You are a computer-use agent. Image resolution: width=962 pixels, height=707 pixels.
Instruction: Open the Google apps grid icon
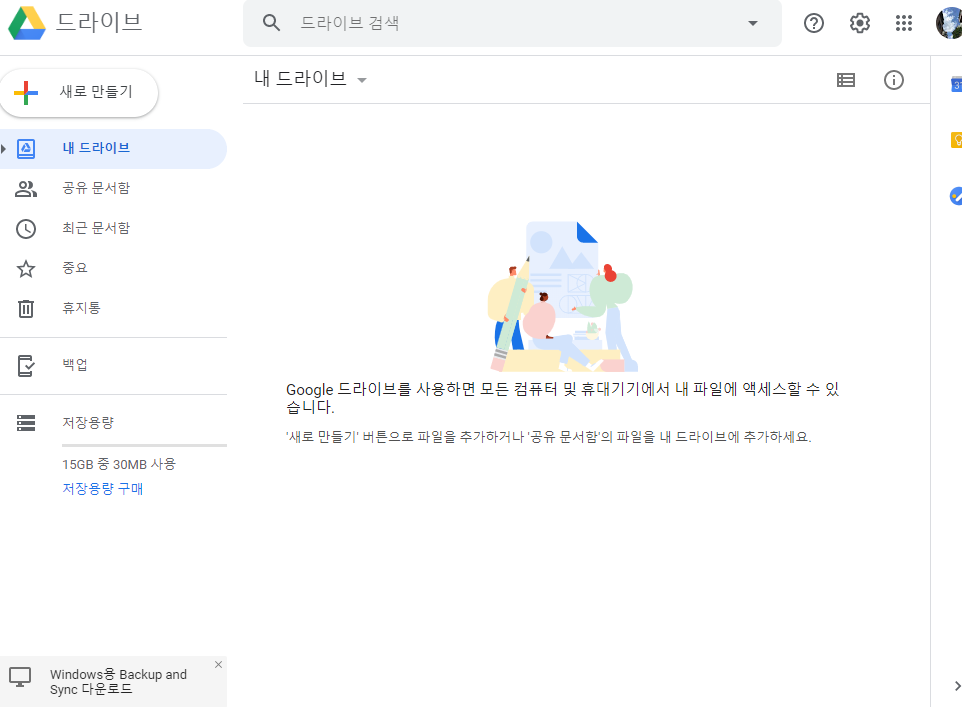click(904, 23)
